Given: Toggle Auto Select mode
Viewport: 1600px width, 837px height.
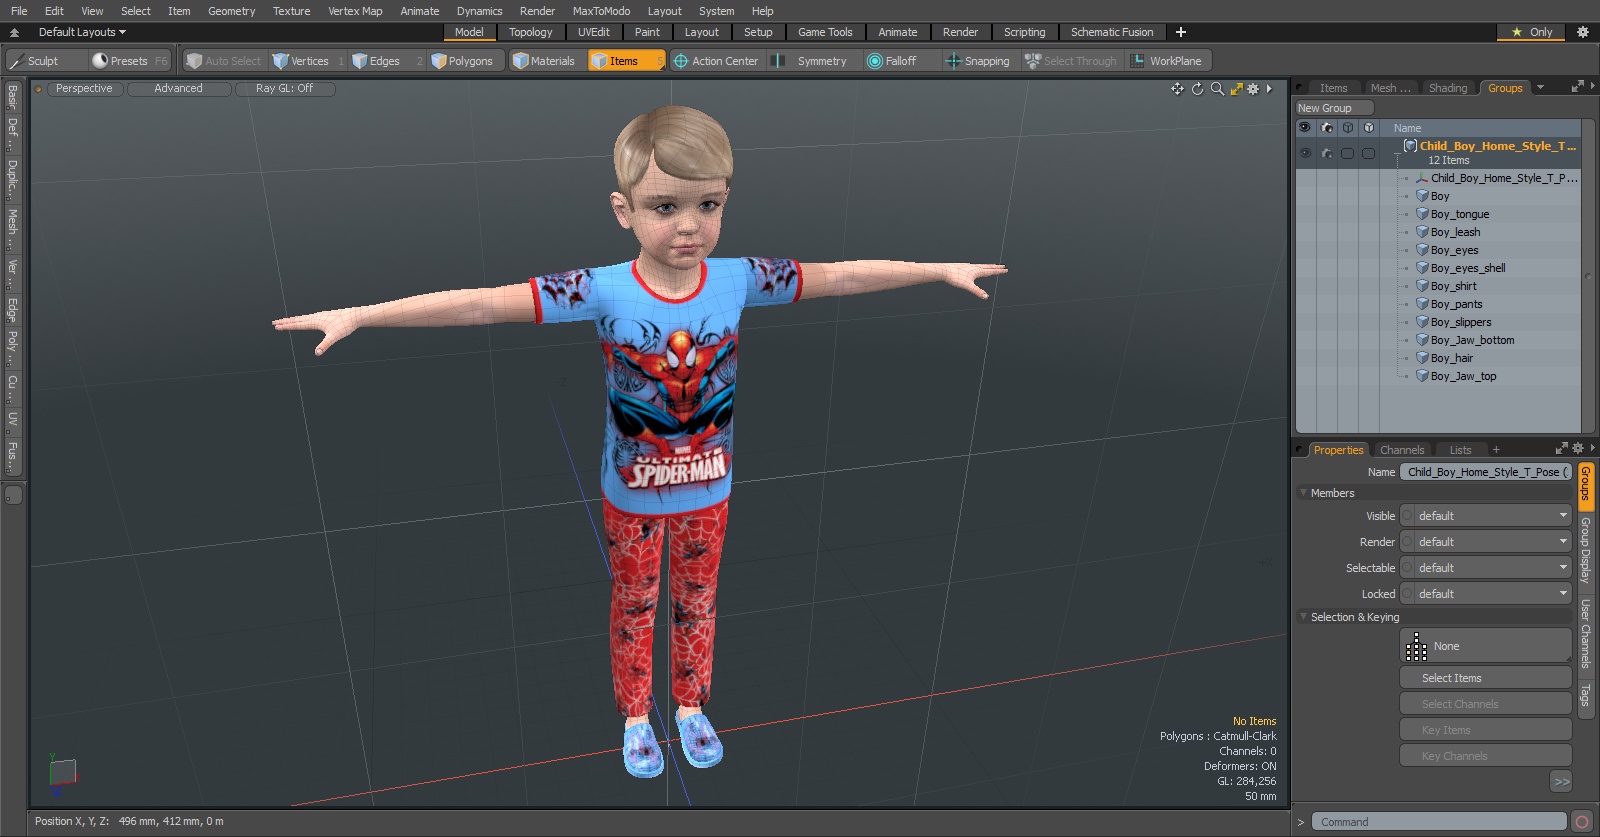Looking at the screenshot, I should click(x=223, y=61).
